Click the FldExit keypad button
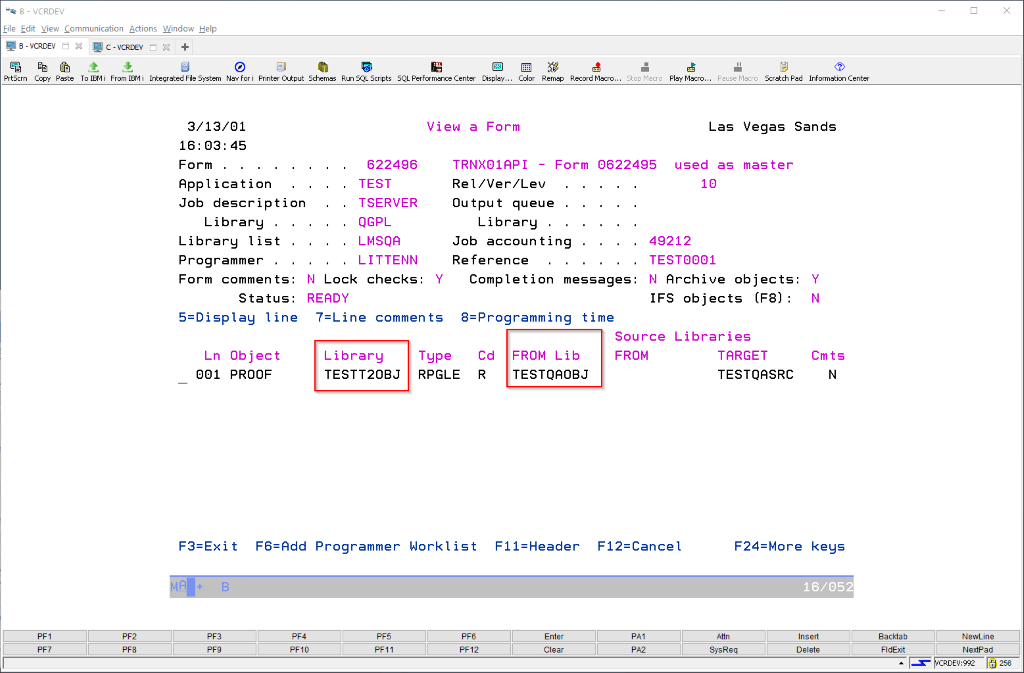Image resolution: width=1024 pixels, height=673 pixels. pos(893,650)
